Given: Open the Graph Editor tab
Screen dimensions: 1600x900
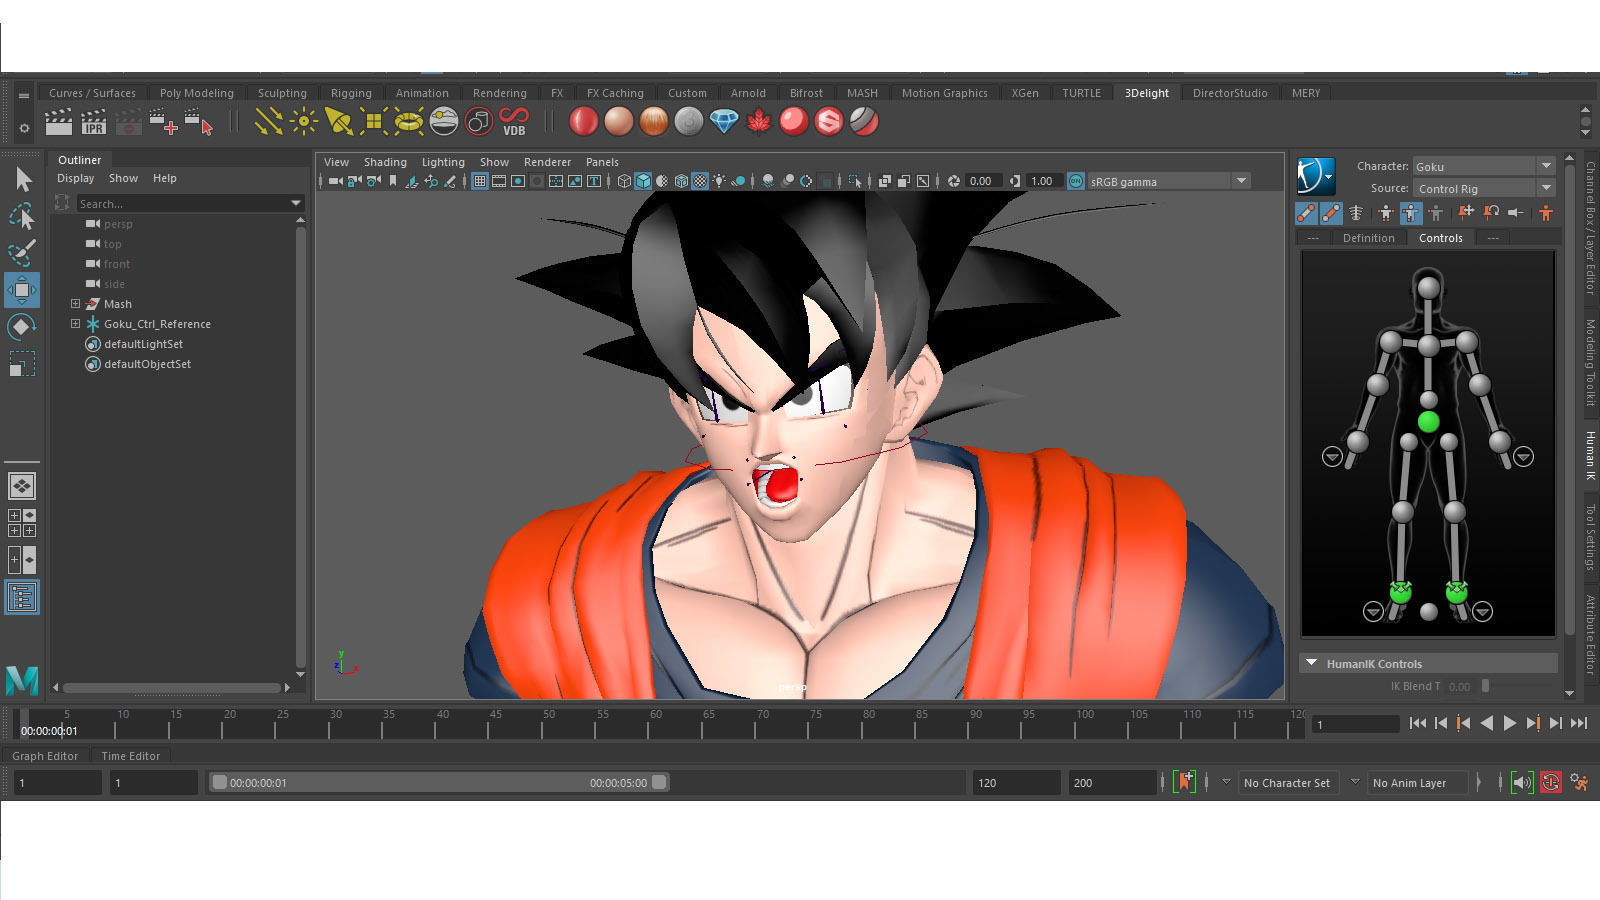Looking at the screenshot, I should (45, 756).
